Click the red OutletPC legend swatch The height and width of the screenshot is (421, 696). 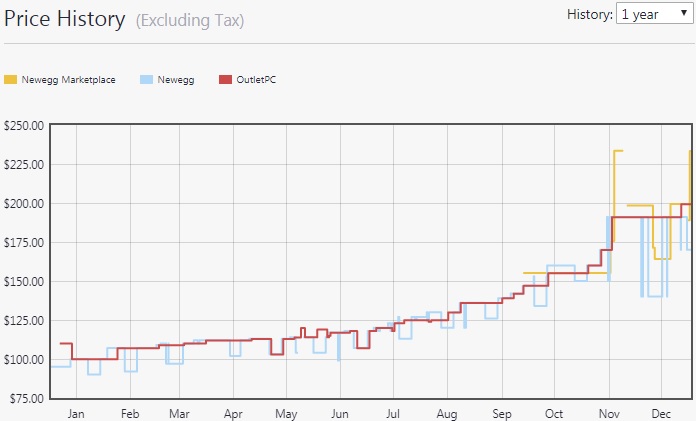click(x=225, y=80)
